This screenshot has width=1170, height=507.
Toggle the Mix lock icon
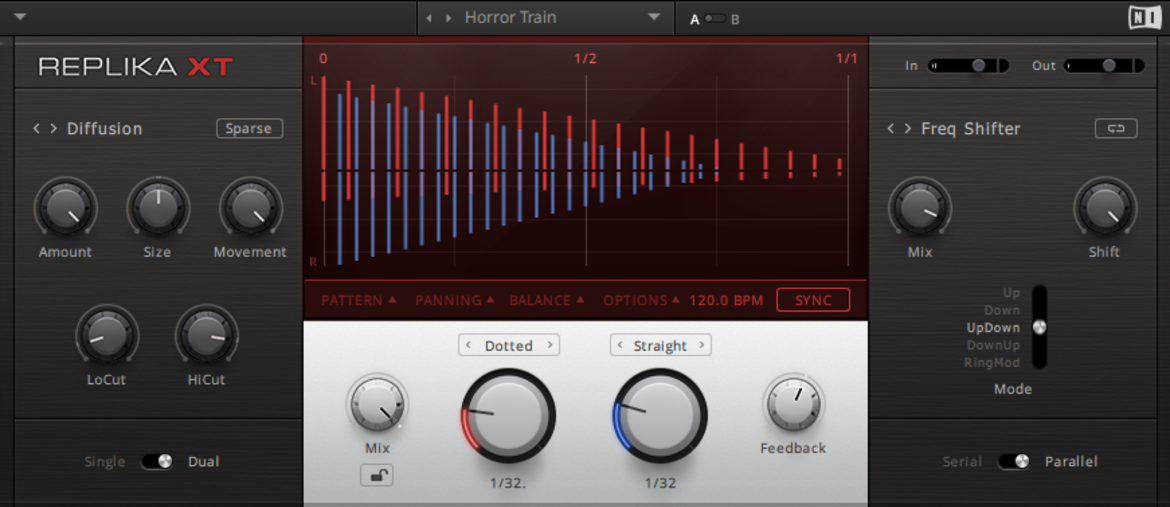click(x=377, y=476)
